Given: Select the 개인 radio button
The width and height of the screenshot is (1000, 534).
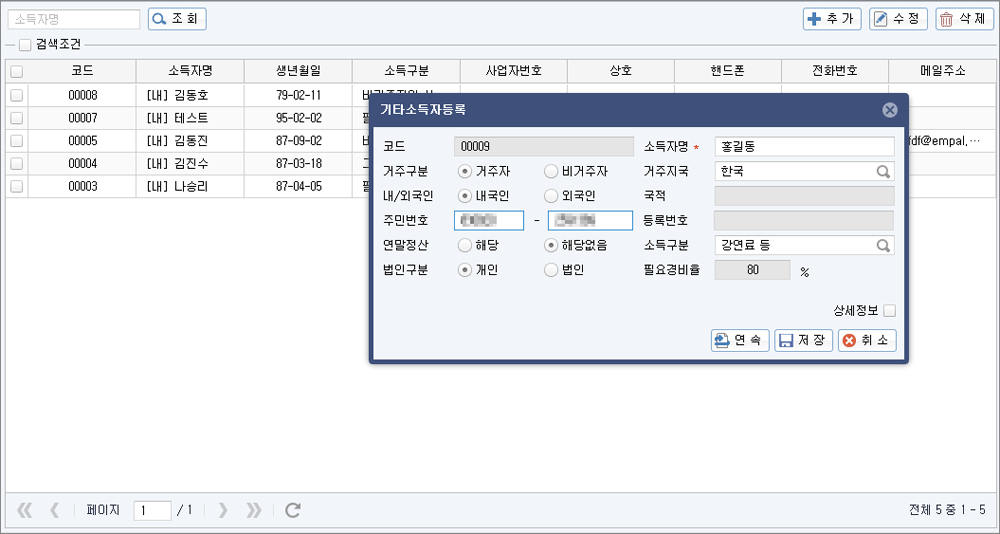Looking at the screenshot, I should tap(465, 270).
